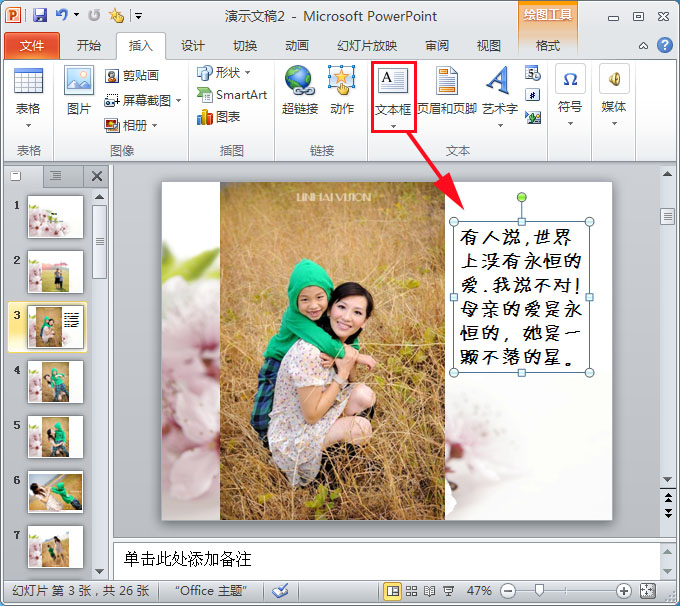Switch to the 设计 ribbon tab
The height and width of the screenshot is (606, 680).
click(x=193, y=46)
